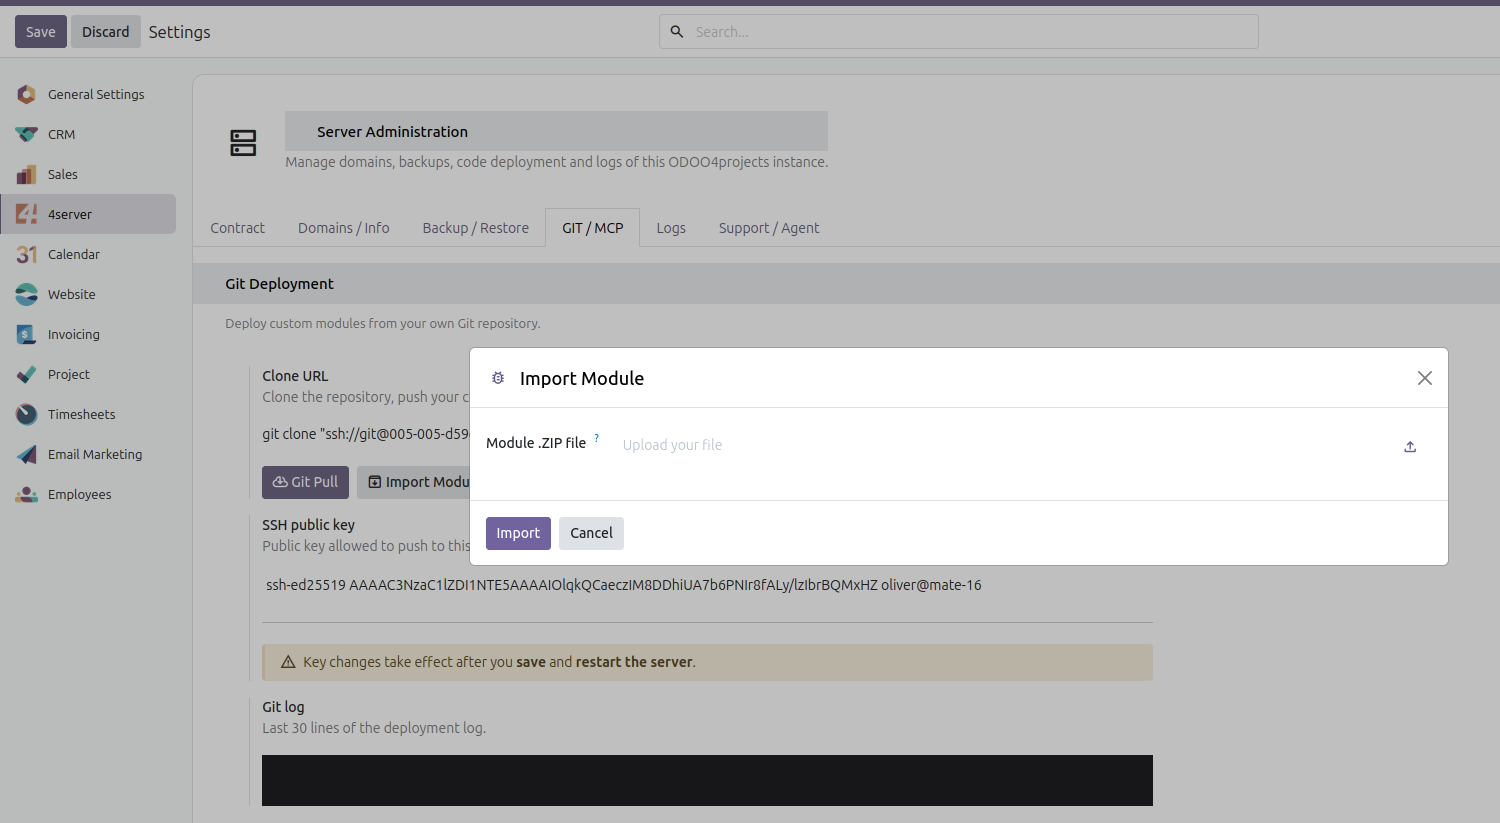The width and height of the screenshot is (1500, 823).
Task: Open Calendar settings icon
Action: tap(27, 254)
